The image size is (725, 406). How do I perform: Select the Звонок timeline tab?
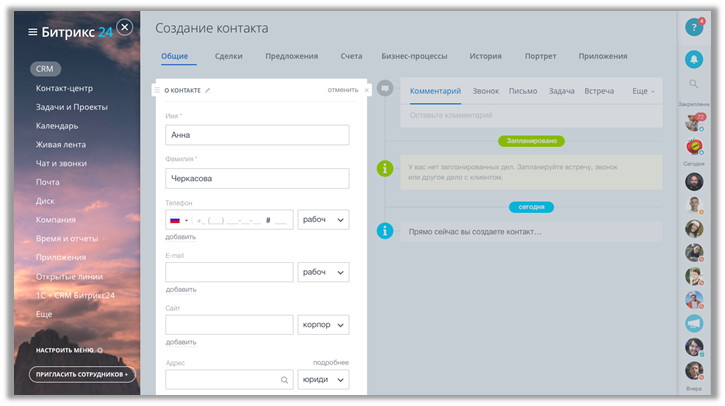(x=485, y=91)
